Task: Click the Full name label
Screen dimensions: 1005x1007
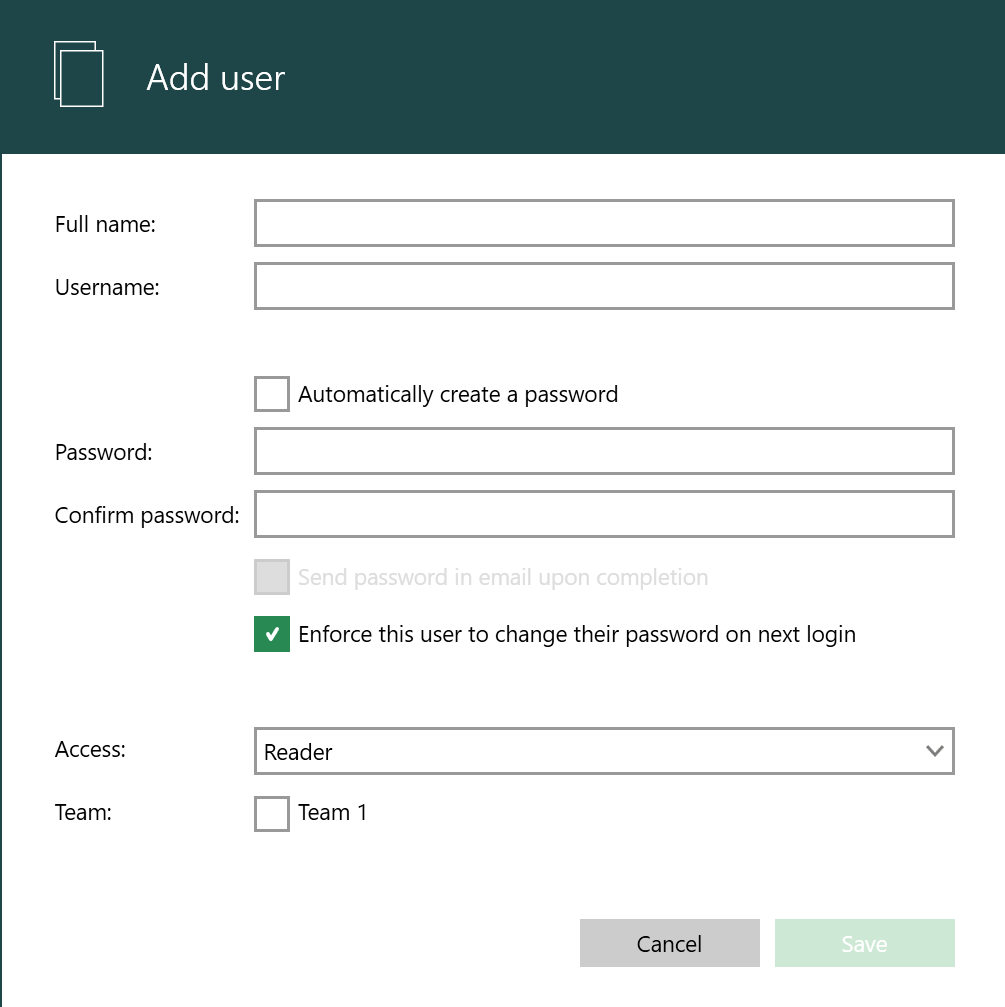Action: click(105, 224)
